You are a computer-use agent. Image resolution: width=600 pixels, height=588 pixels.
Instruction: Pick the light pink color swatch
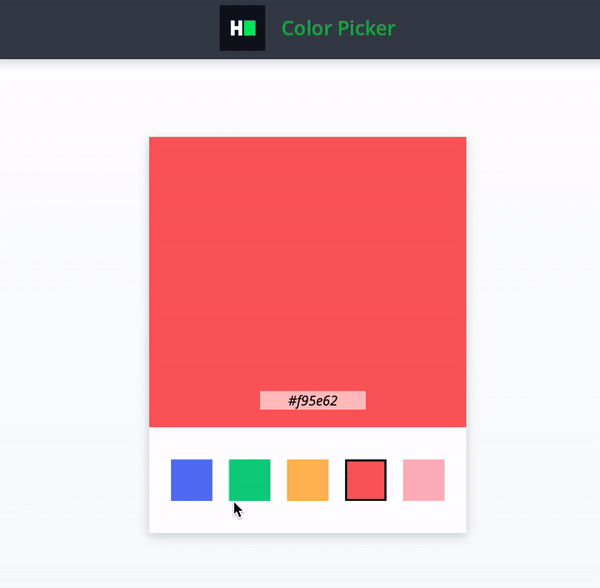click(423, 480)
